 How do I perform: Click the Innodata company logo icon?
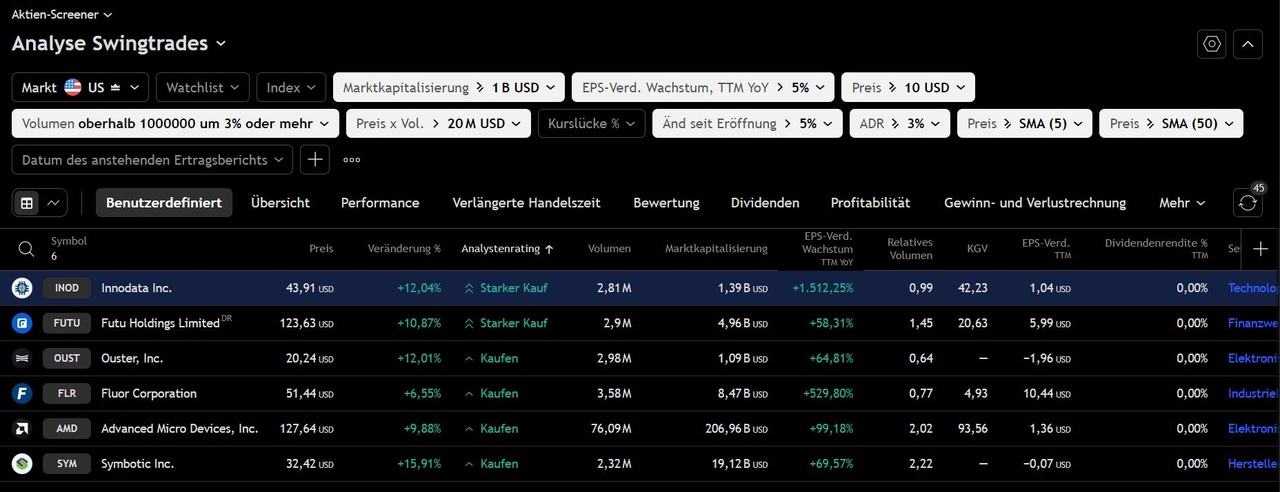[x=22, y=288]
